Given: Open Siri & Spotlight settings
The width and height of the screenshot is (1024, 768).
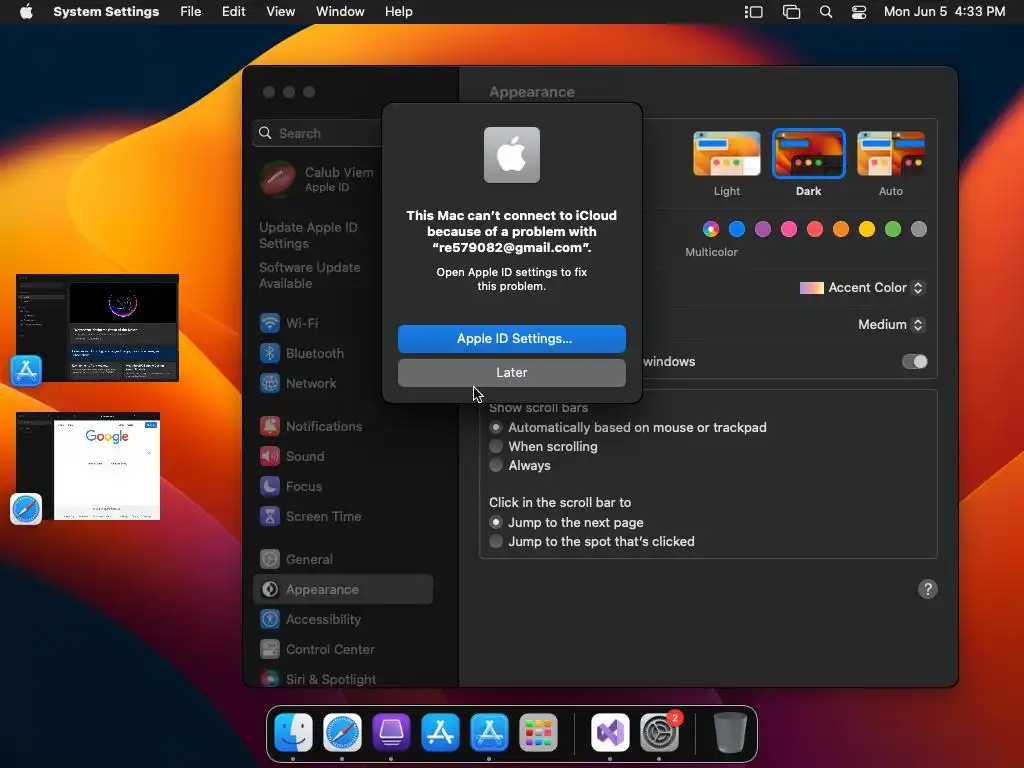Looking at the screenshot, I should pos(318,679).
